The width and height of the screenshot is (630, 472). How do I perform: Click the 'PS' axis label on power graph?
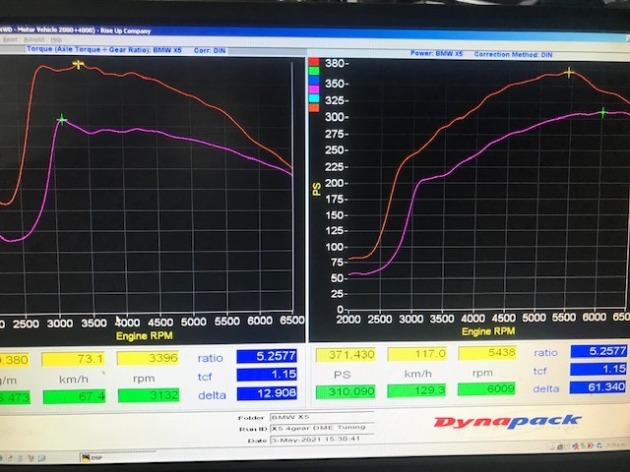coord(317,189)
